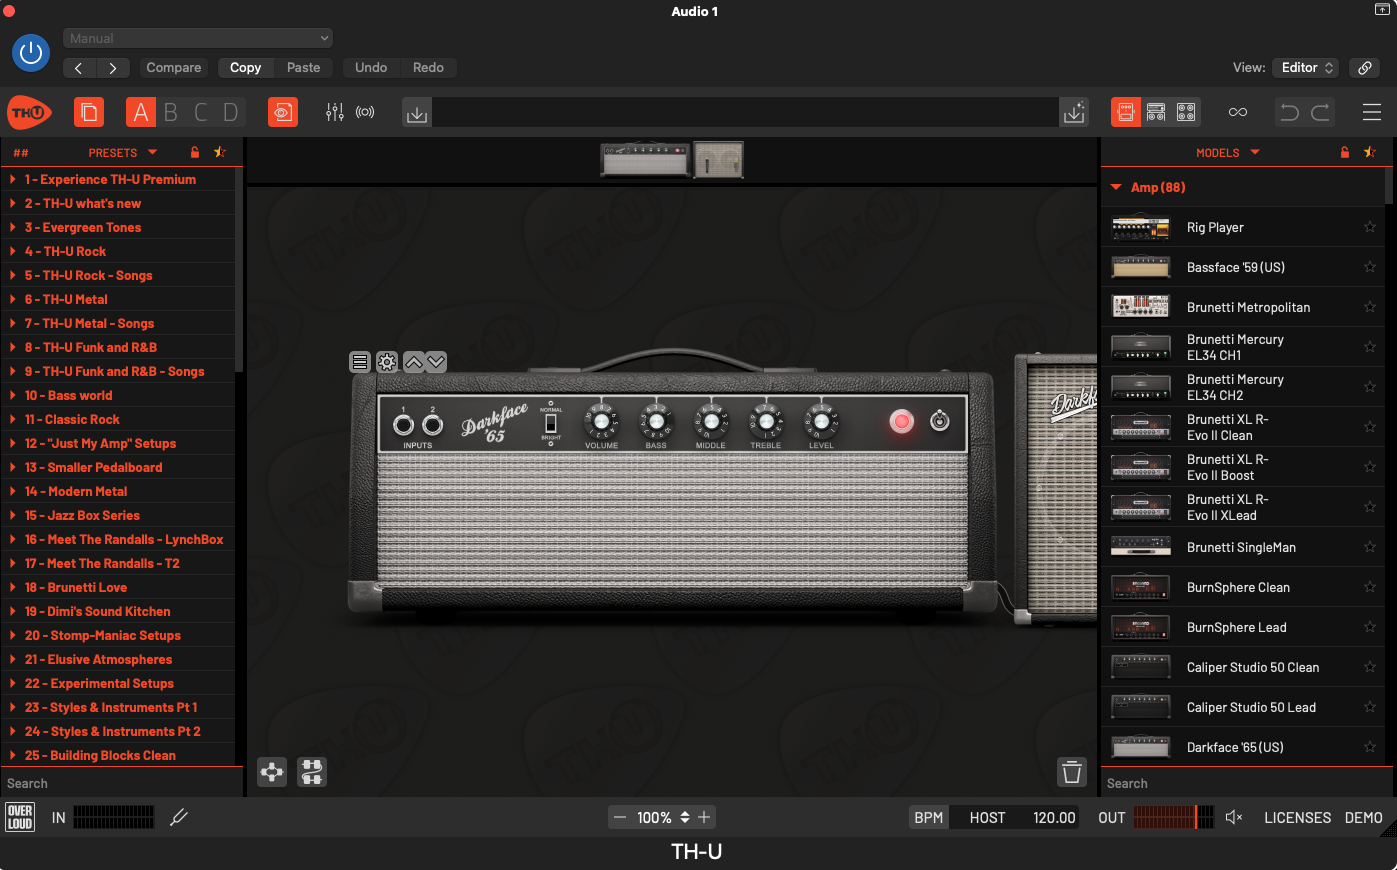Select the Darkface '65 (US) model
This screenshot has height=870, width=1397.
[x=1243, y=747]
